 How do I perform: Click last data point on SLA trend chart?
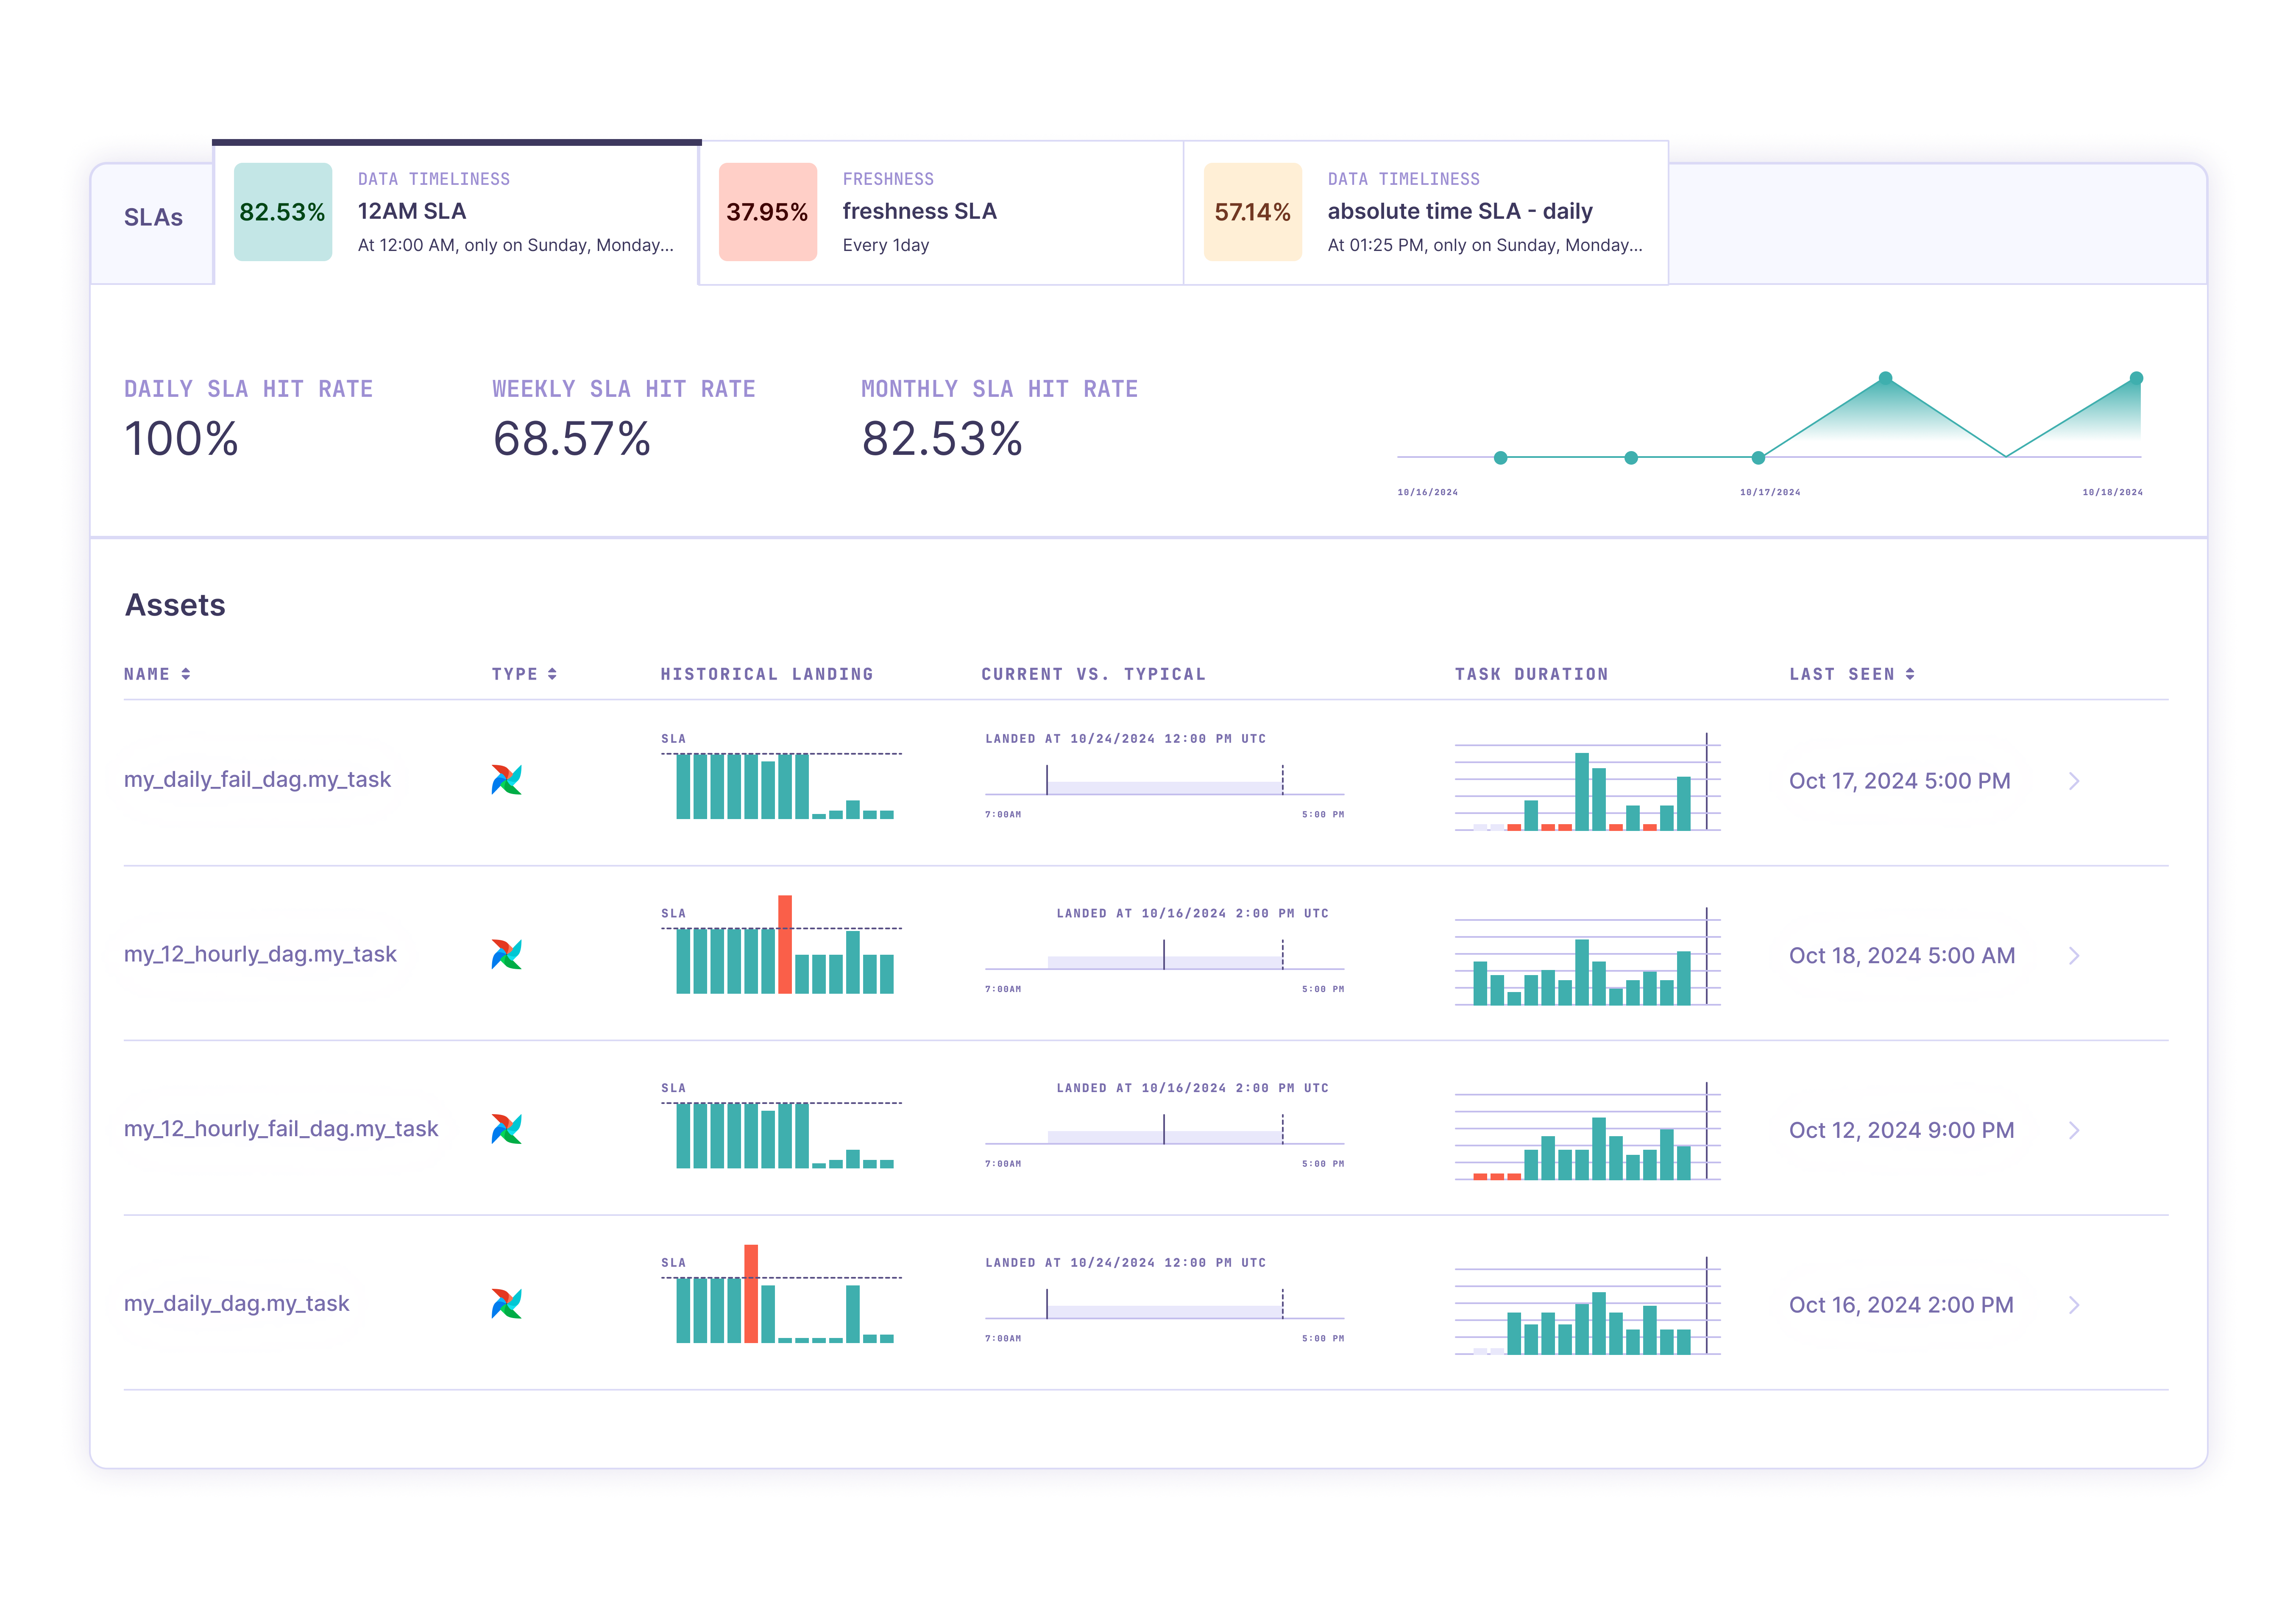(2136, 378)
